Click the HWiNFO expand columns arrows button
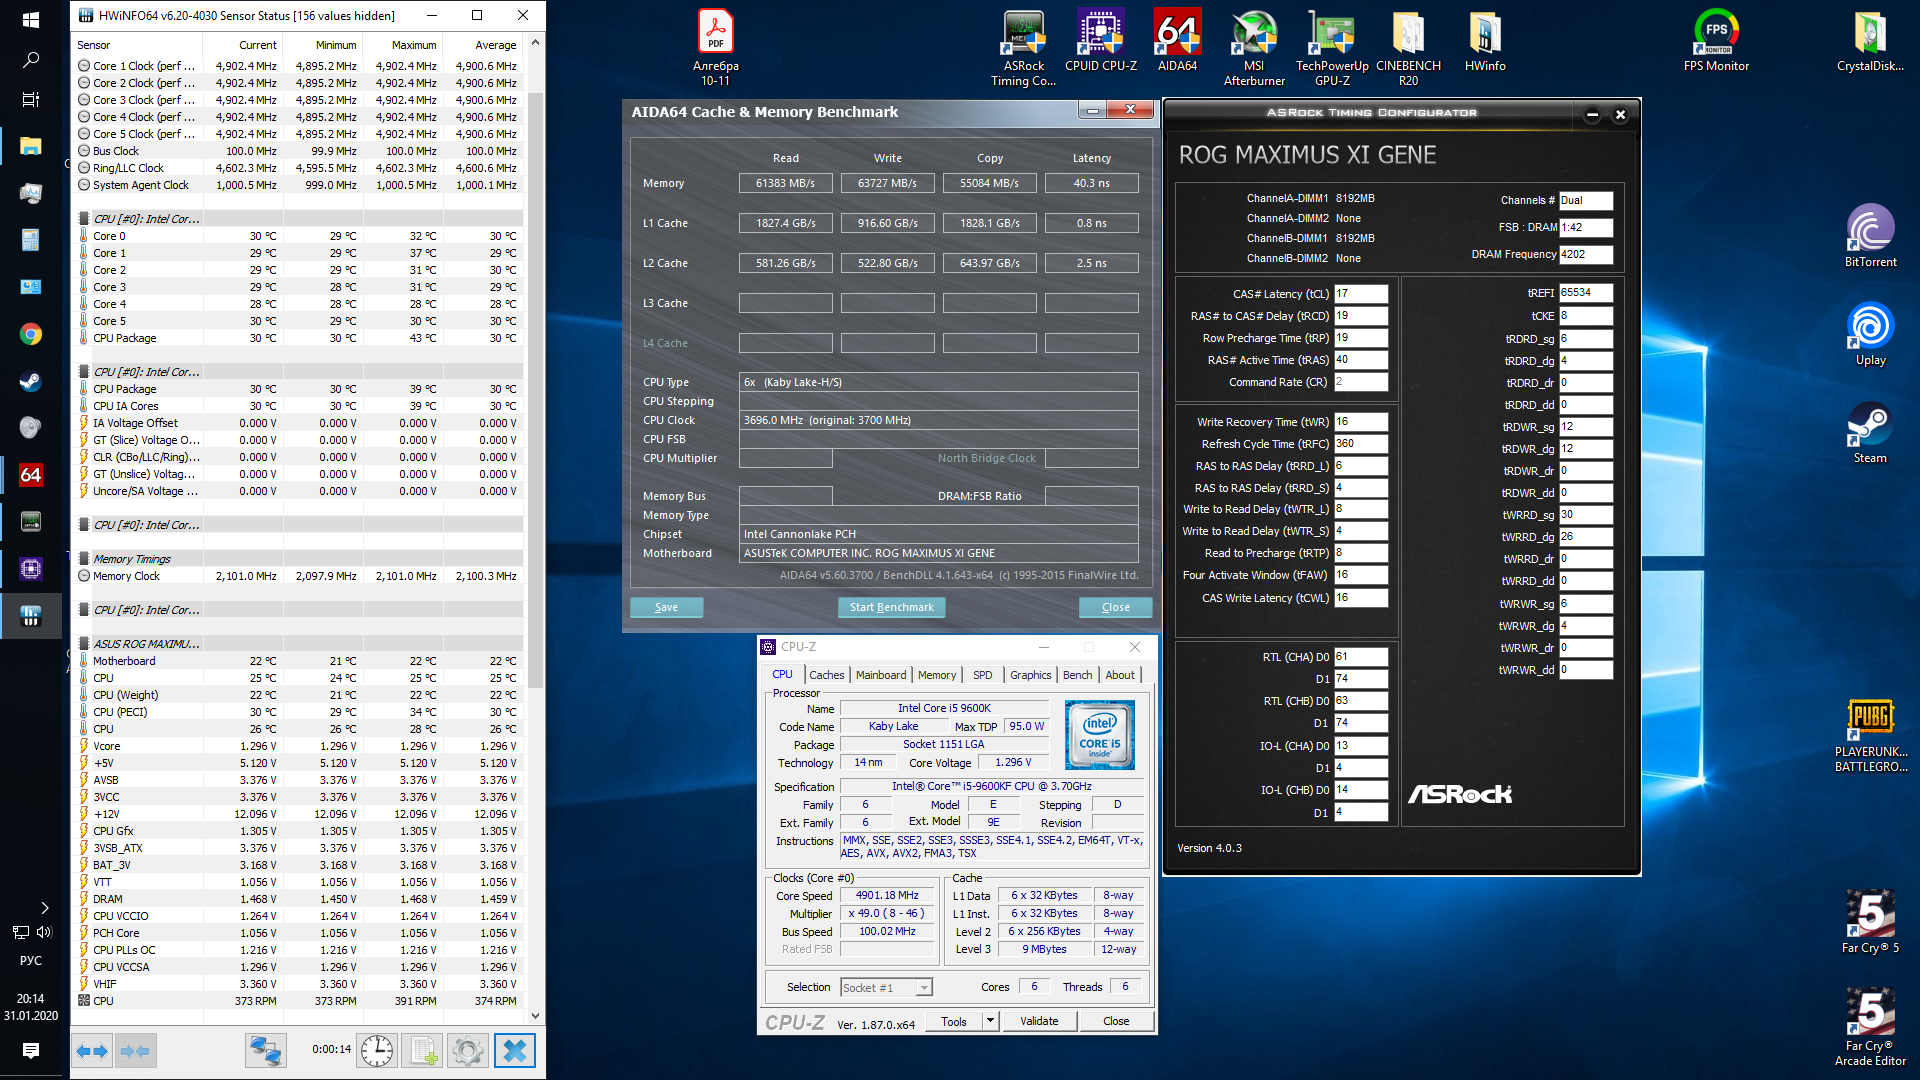This screenshot has width=1920, height=1080. pyautogui.click(x=92, y=1051)
